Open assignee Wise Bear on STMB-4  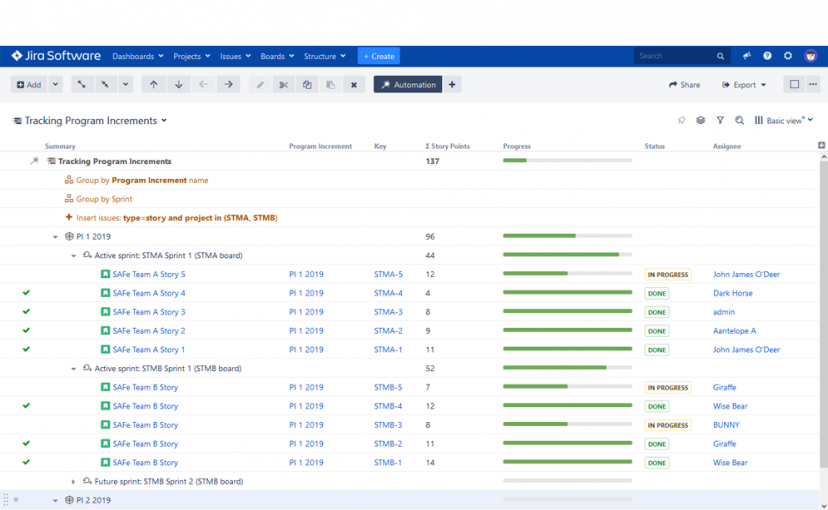click(x=730, y=406)
